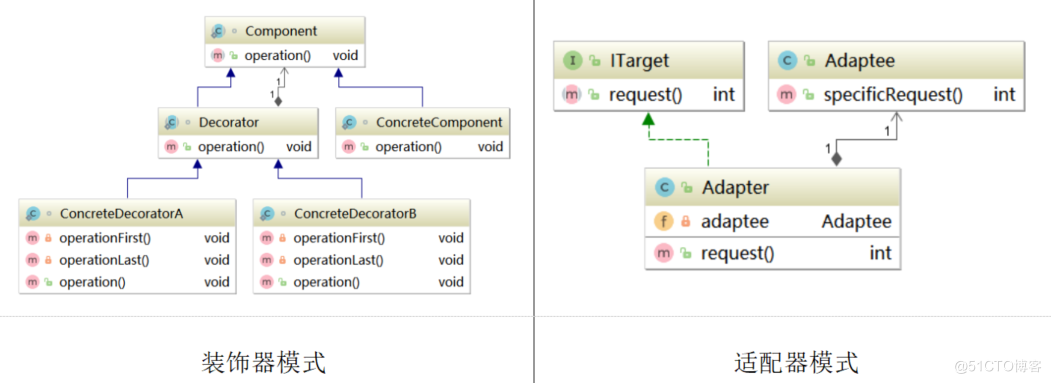Screen dimensions: 1051x383
Task: Click operationLast() in ConcreteDecoratorB
Action: point(338,260)
